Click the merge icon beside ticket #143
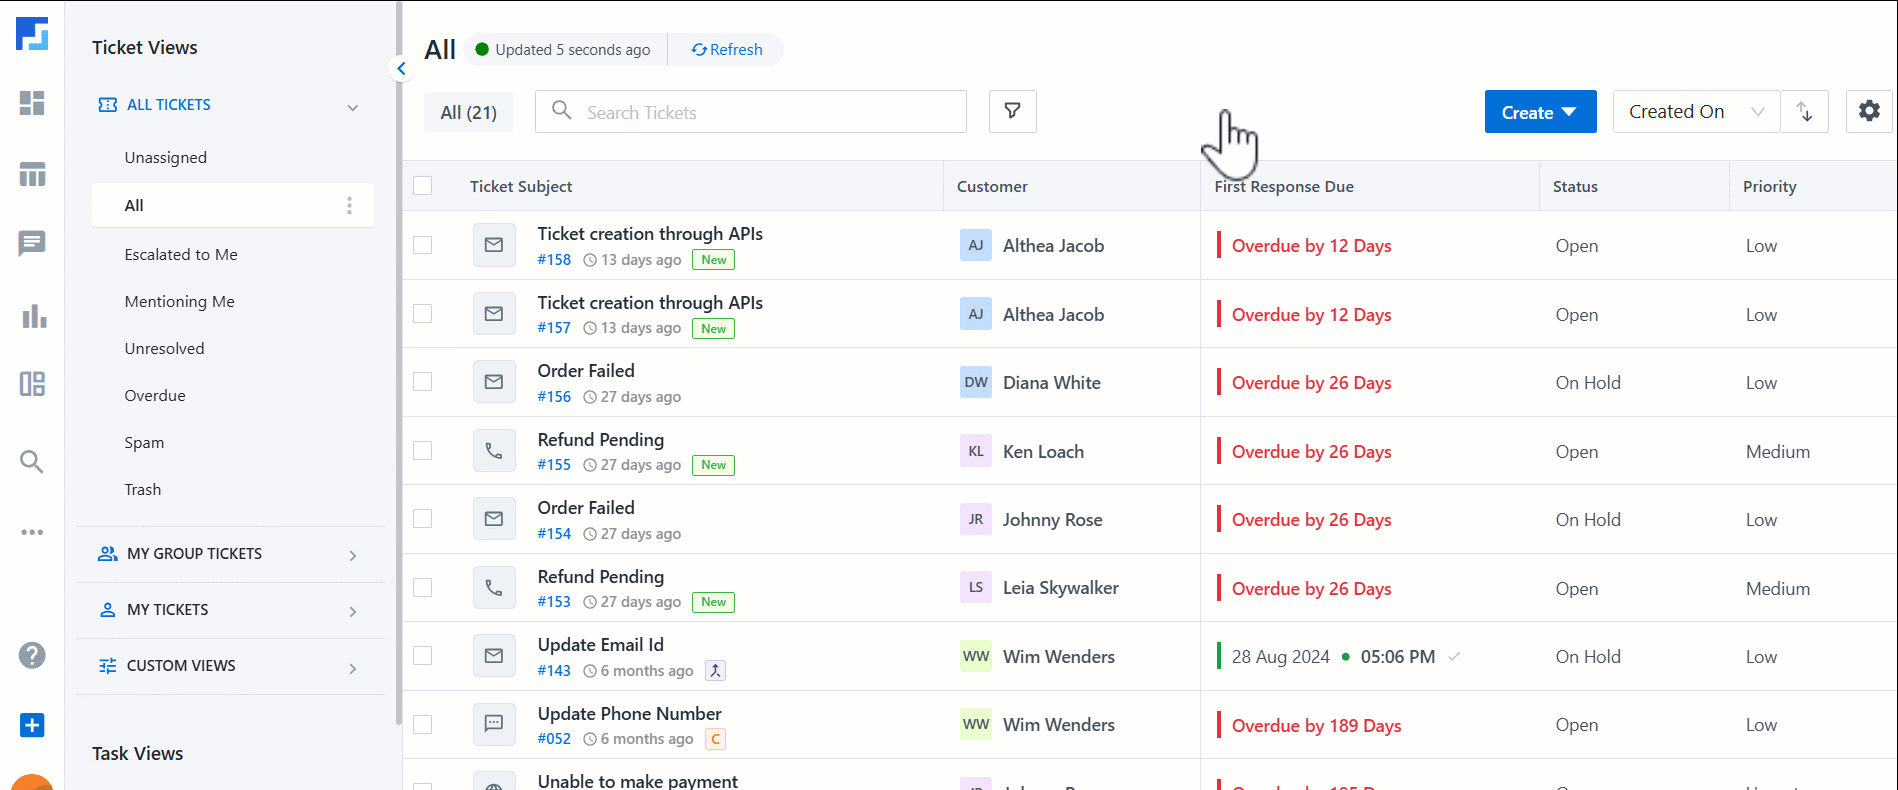This screenshot has height=790, width=1898. [x=715, y=671]
